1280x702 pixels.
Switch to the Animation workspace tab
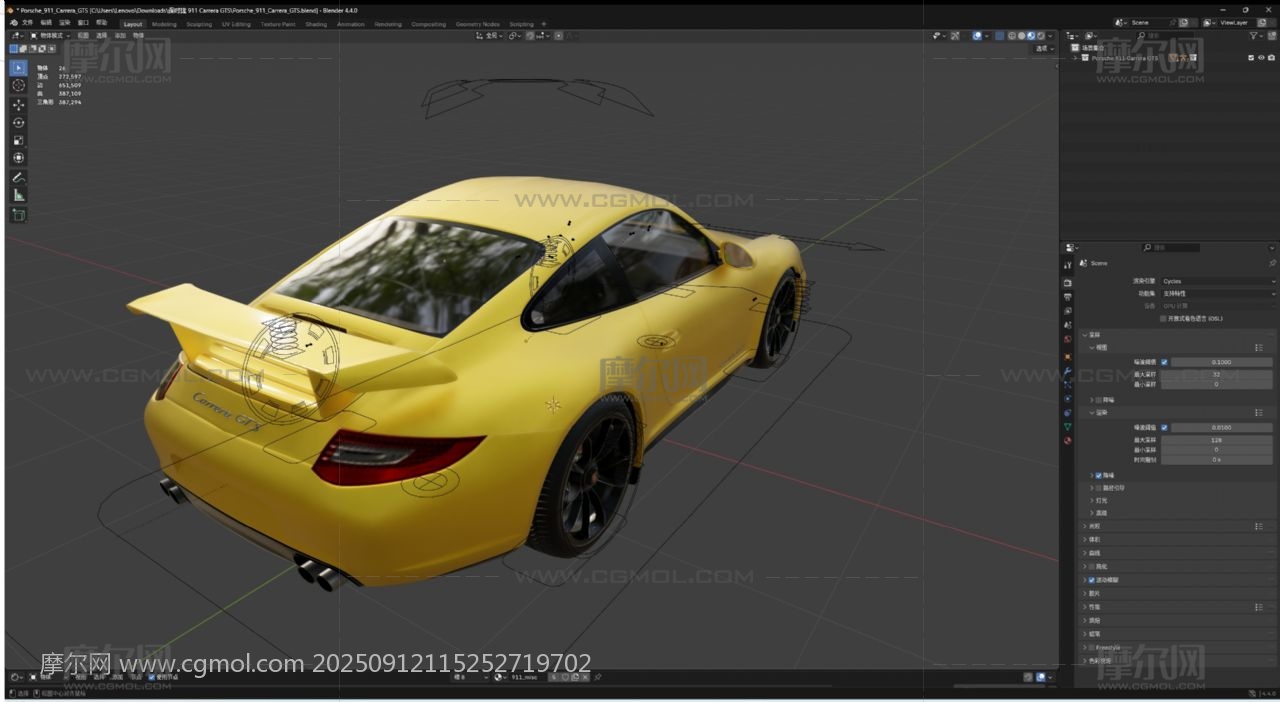coord(351,24)
